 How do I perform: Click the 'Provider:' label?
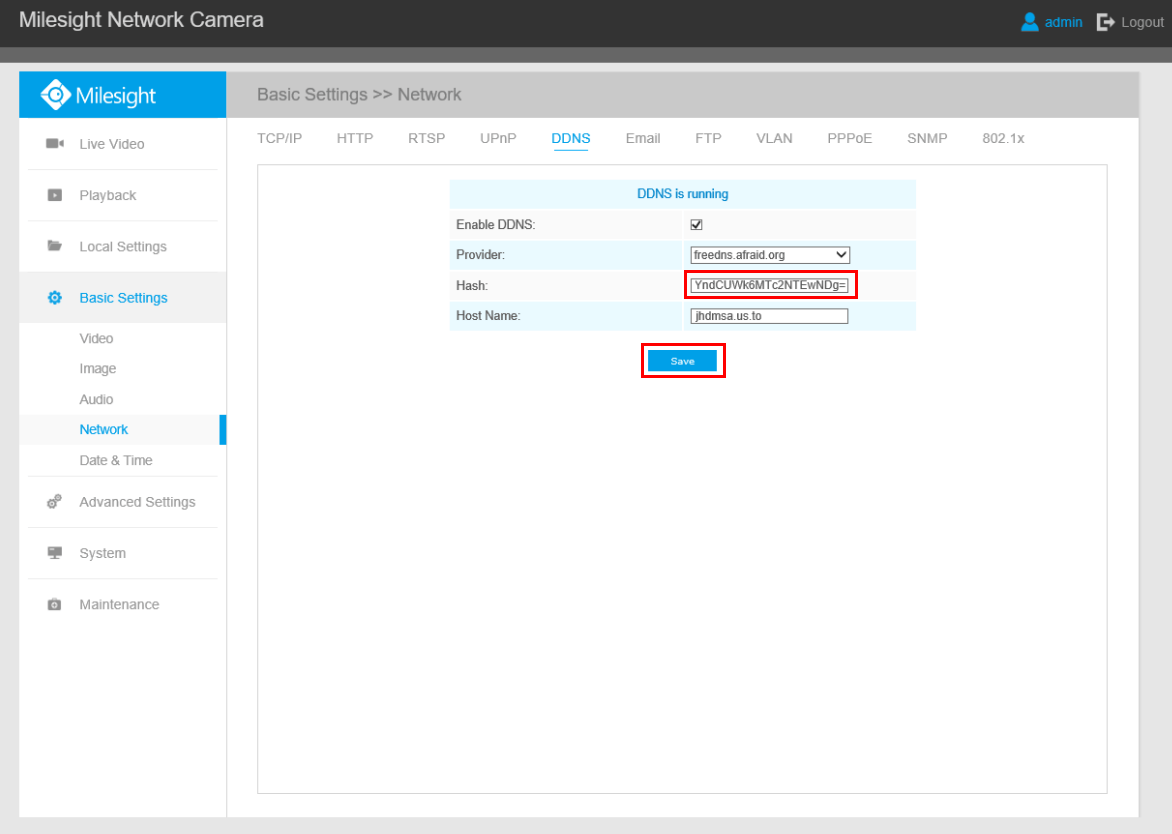pos(481,255)
